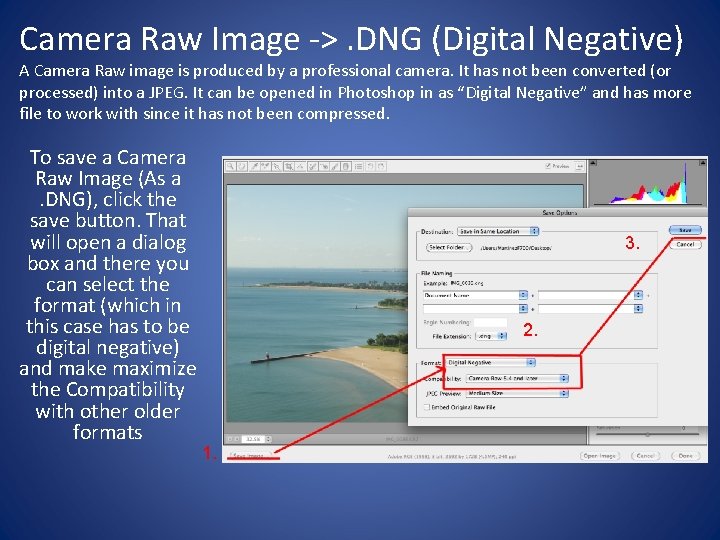Select the Spot Removal tool
Screen dimensions: 720x540
[x=313, y=166]
